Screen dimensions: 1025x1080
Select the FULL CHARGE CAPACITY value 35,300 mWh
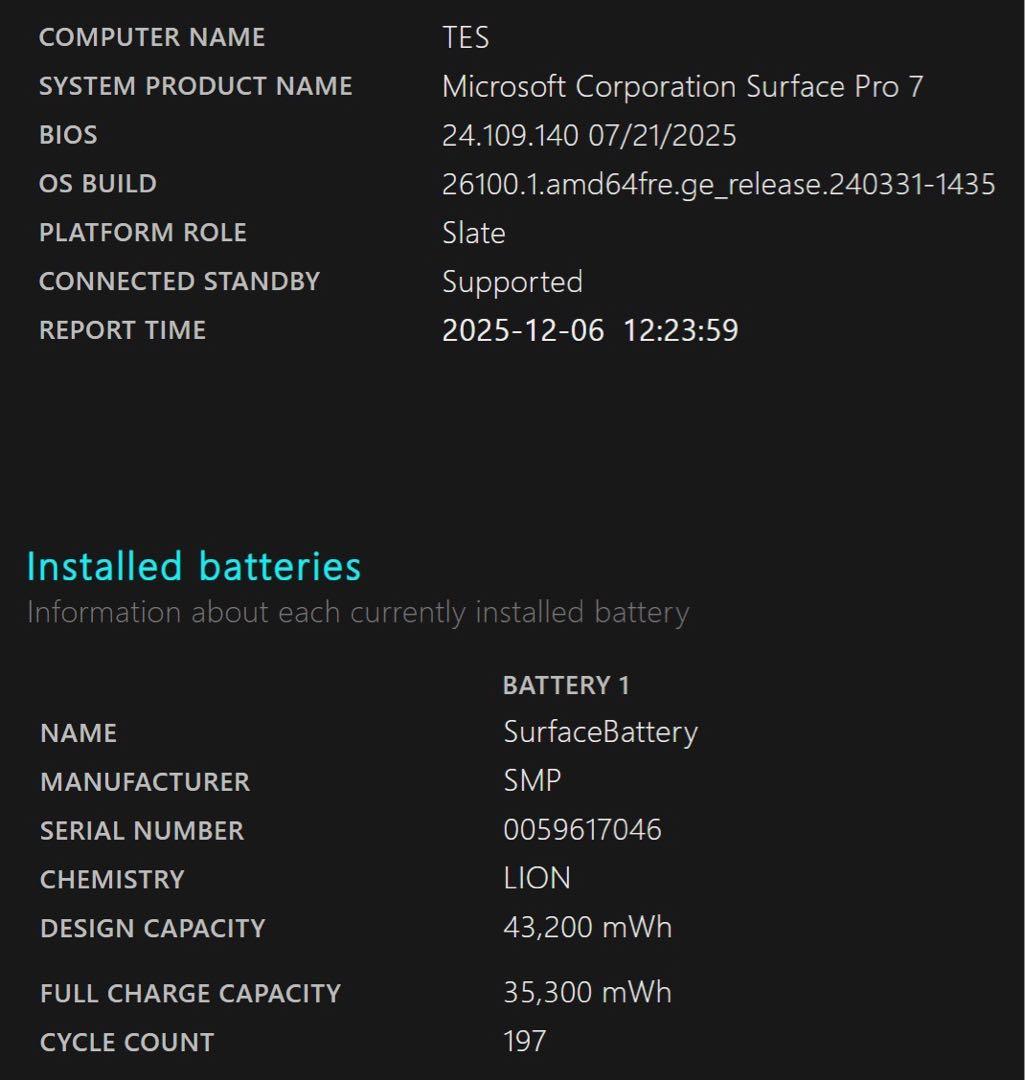(x=584, y=992)
